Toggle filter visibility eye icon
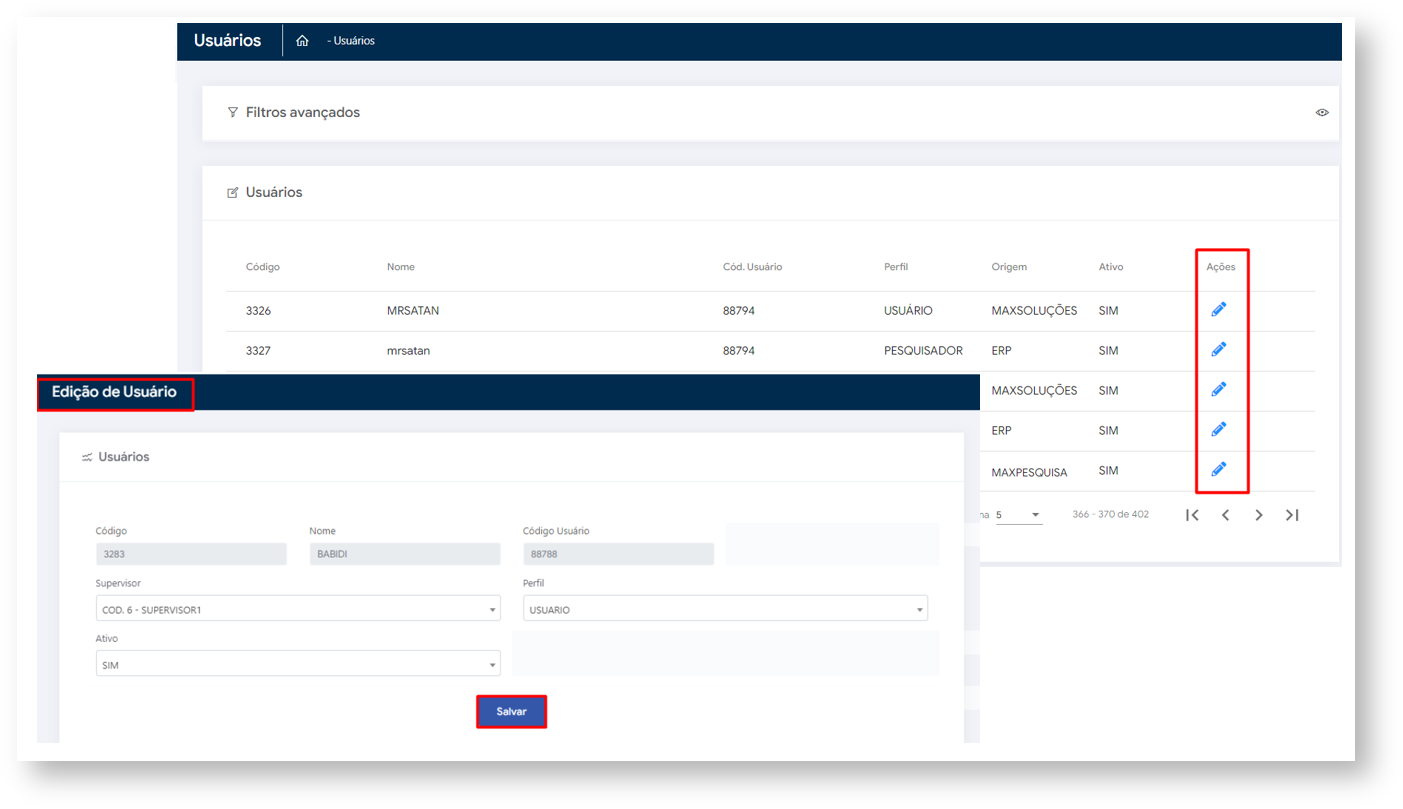 click(x=1322, y=113)
